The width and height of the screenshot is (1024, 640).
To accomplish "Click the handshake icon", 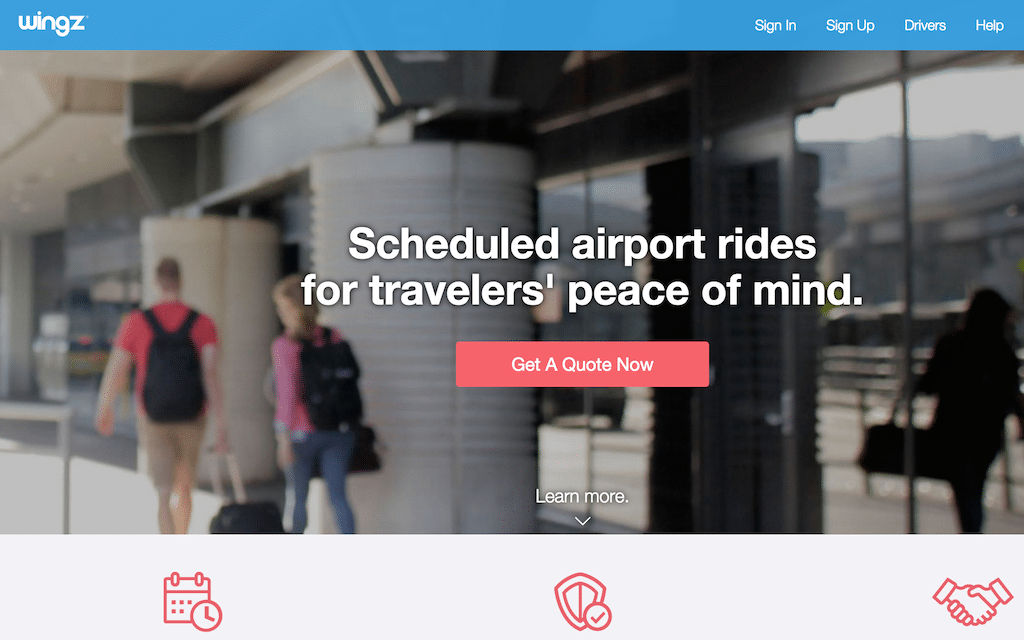I will coord(972,601).
